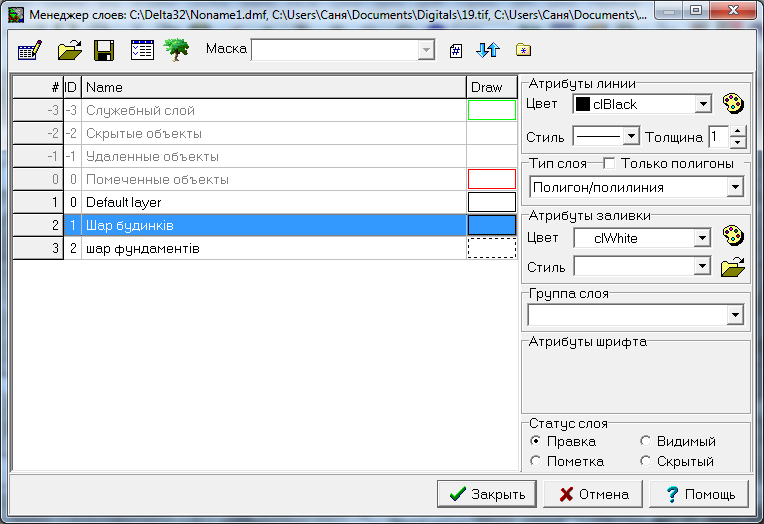Click row number -3 header cell
Viewport: 764px width, 524px height.
(x=38, y=111)
